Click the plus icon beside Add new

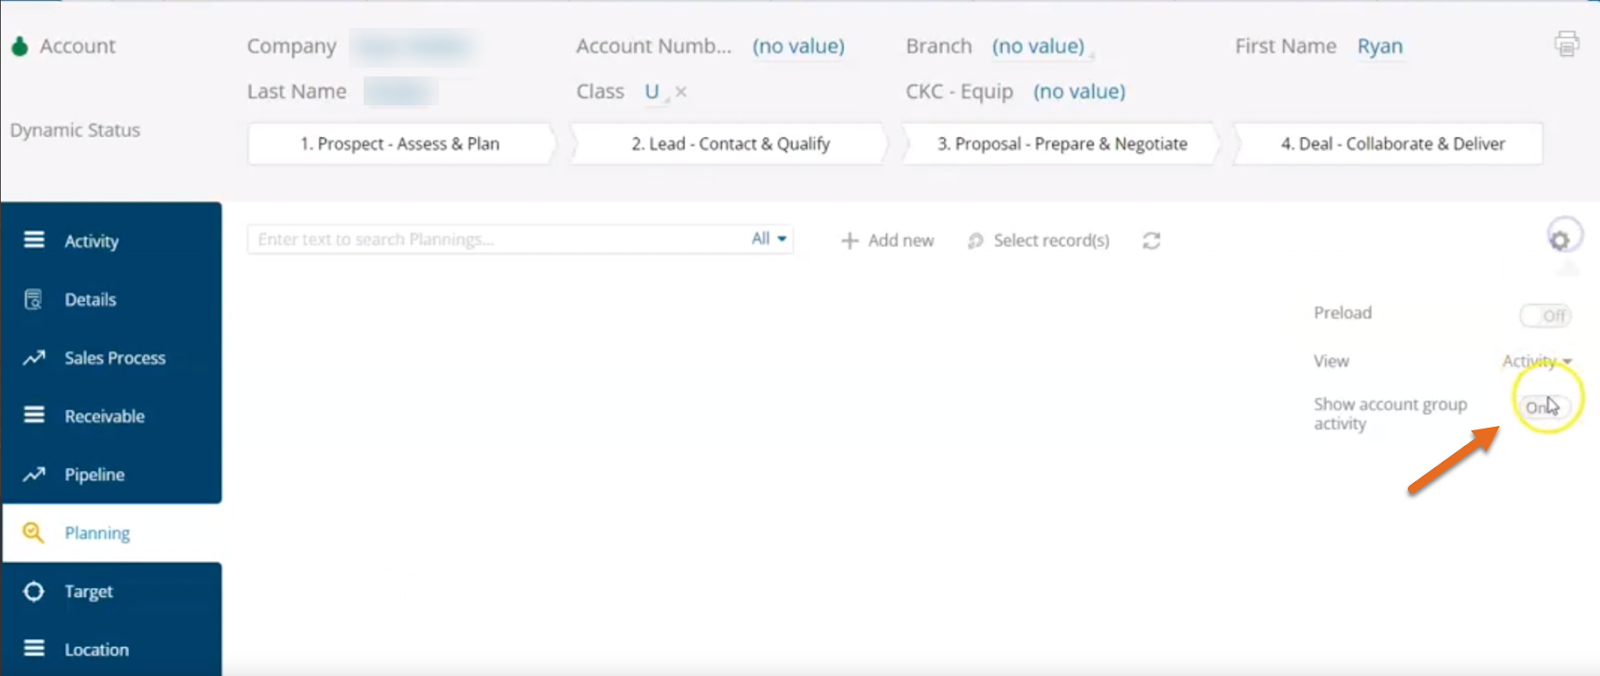click(x=850, y=241)
